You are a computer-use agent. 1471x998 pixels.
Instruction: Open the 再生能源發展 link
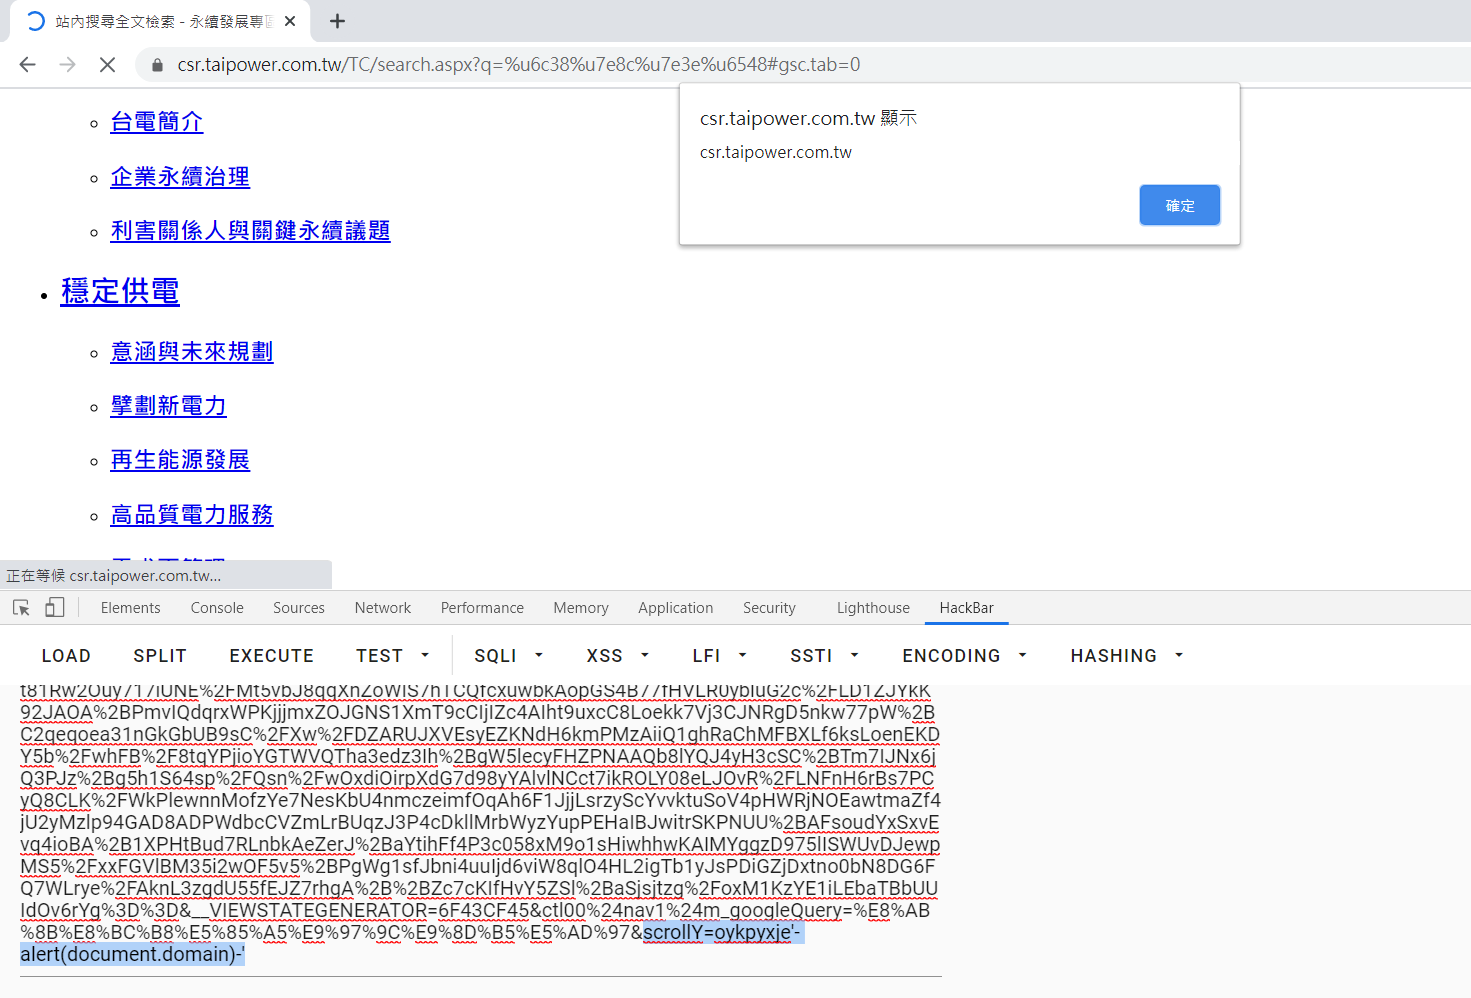coord(180,460)
